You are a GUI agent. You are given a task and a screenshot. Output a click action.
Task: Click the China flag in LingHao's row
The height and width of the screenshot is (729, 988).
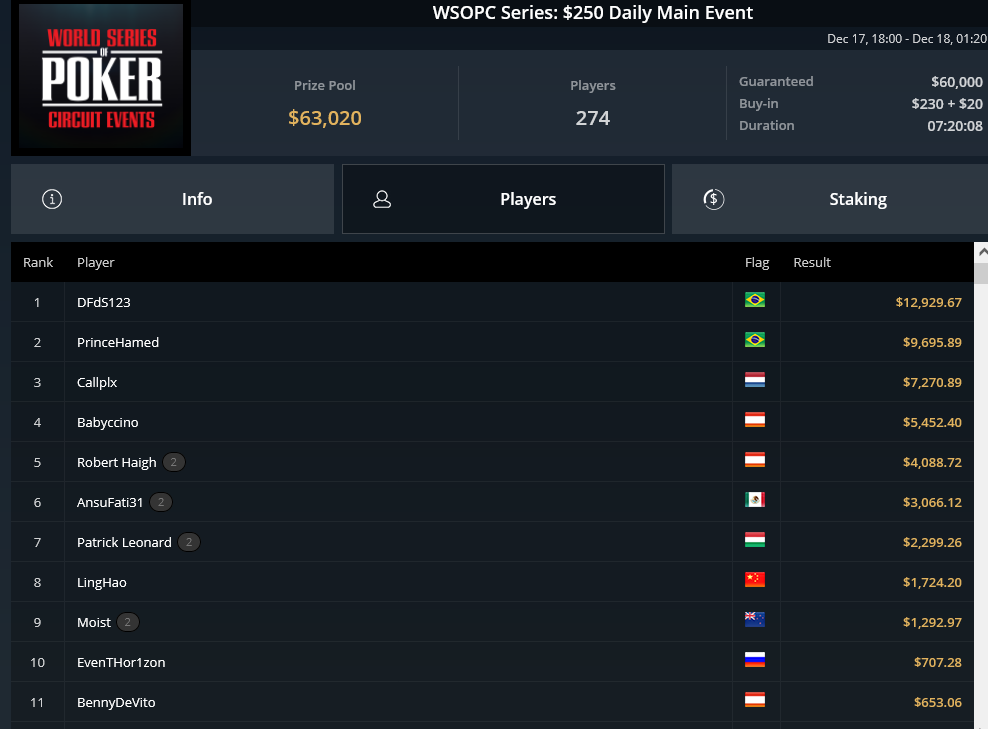[x=754, y=580]
